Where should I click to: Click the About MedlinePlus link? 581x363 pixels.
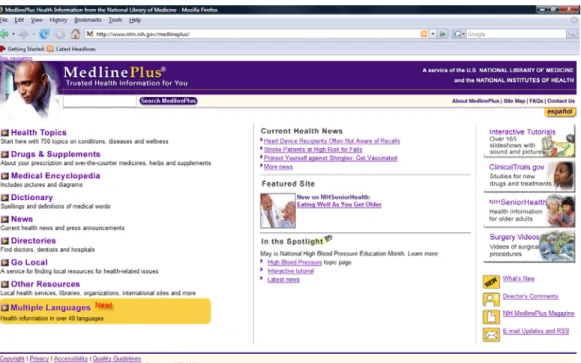[475, 101]
